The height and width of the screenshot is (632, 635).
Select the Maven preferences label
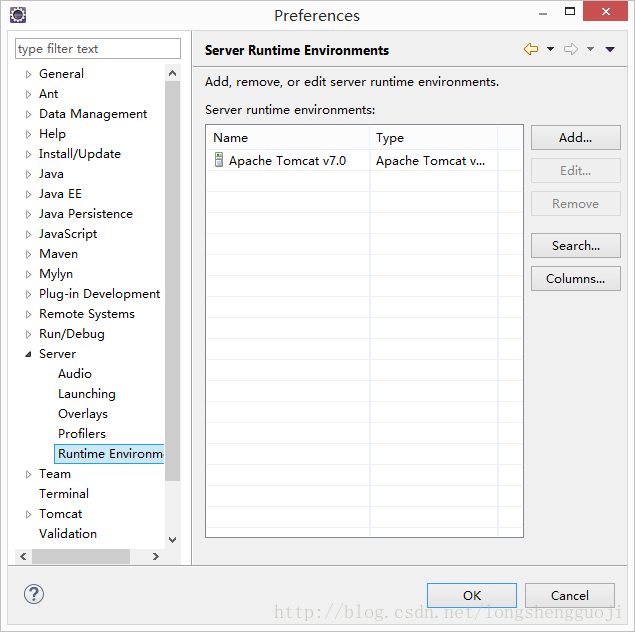click(x=58, y=254)
